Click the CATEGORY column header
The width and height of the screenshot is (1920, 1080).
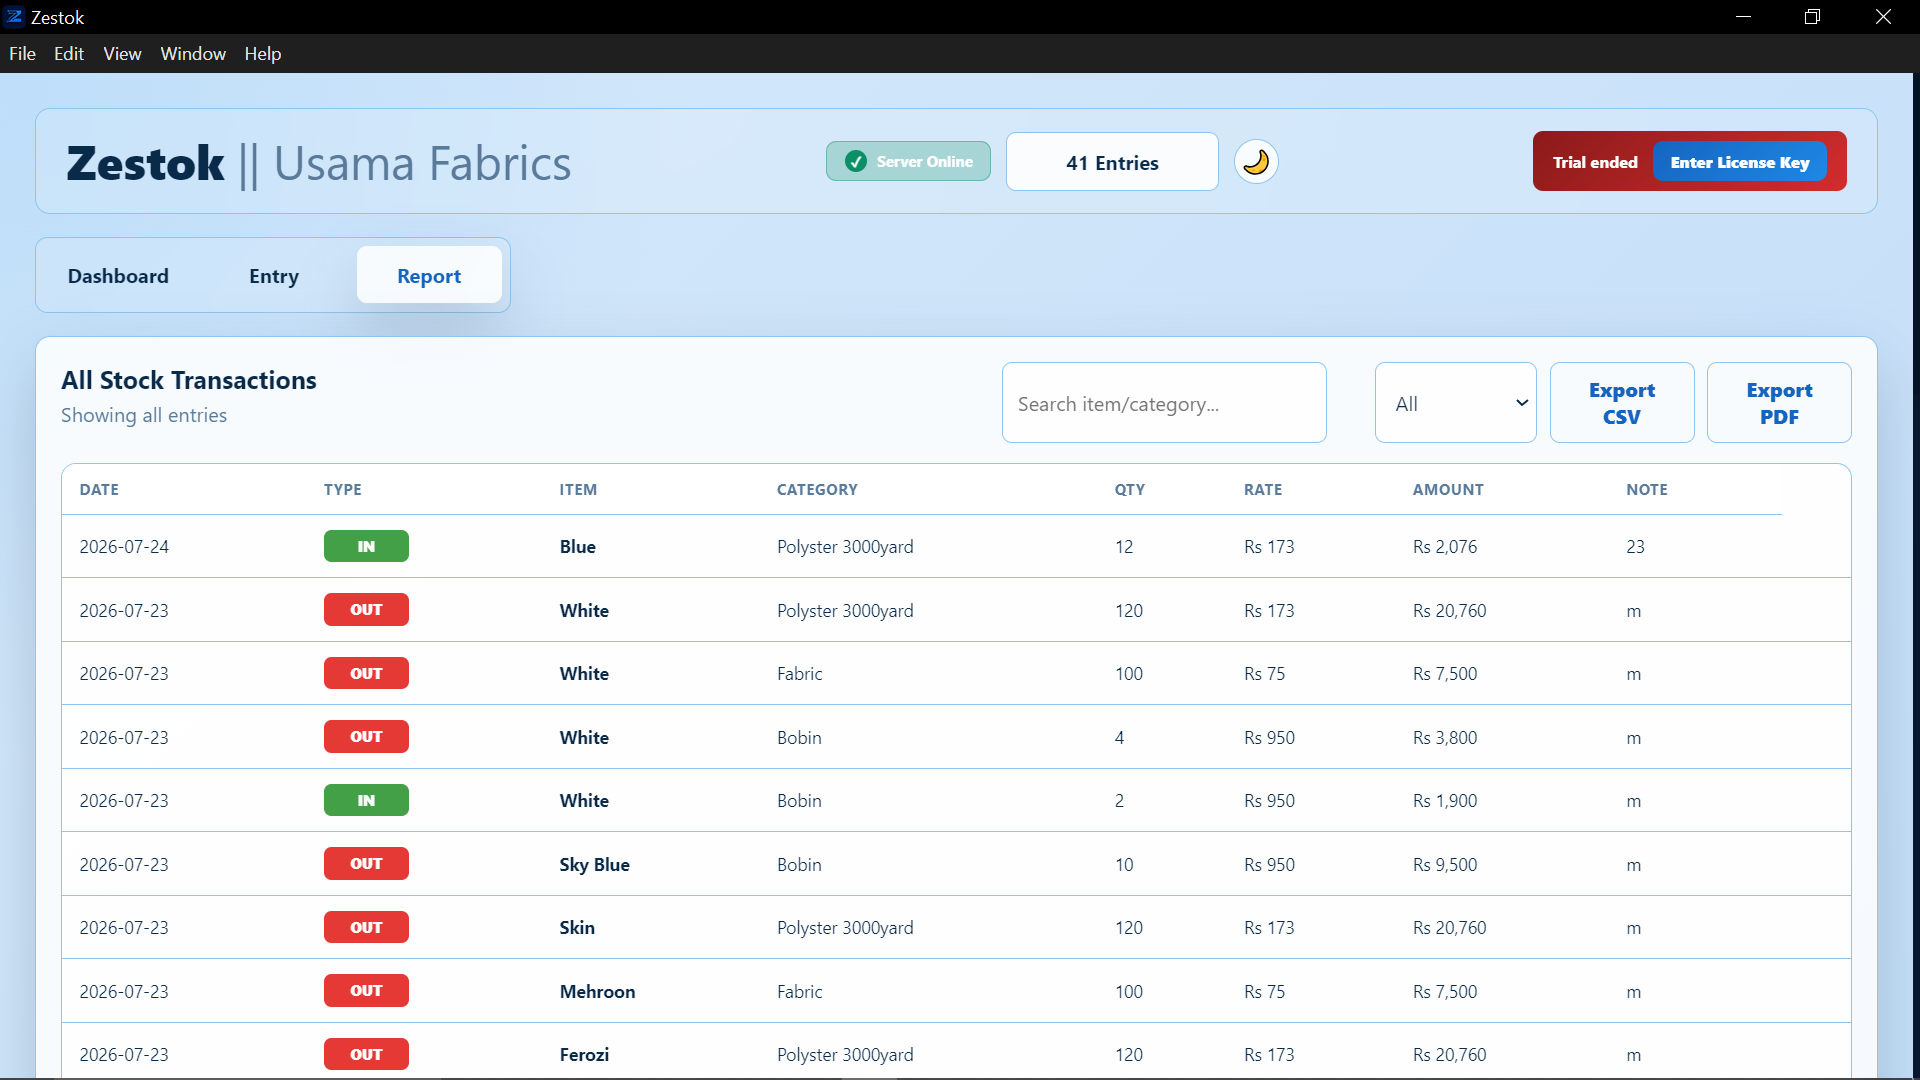pos(817,490)
